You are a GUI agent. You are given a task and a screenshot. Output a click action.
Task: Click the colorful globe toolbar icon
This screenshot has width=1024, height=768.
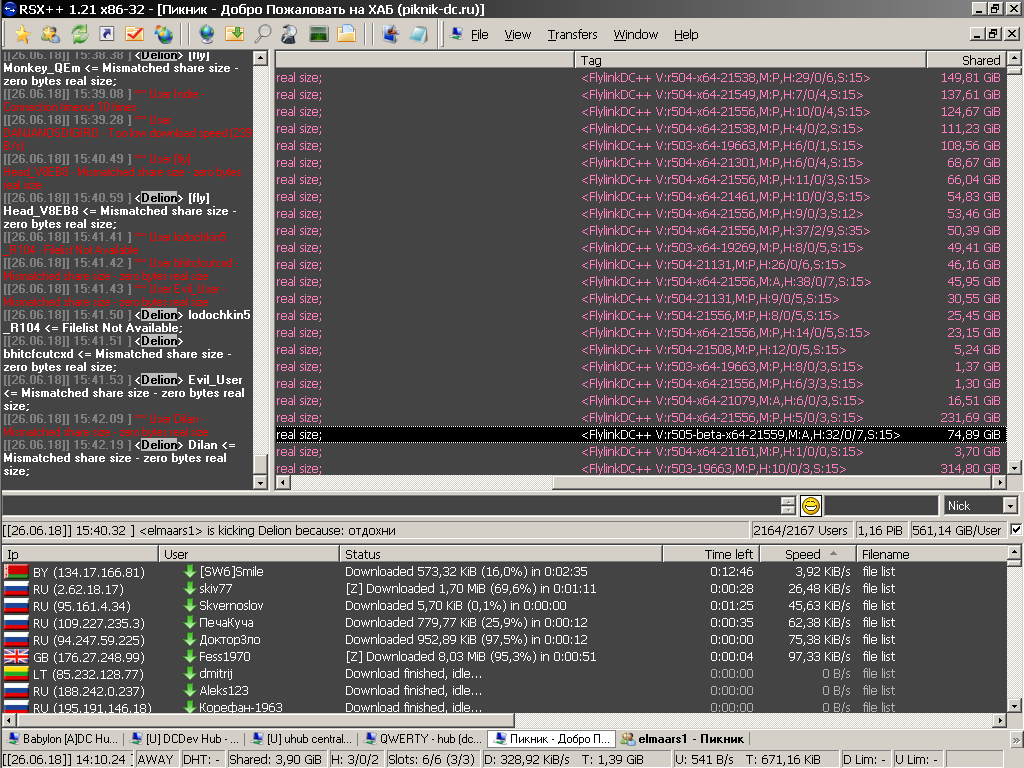[163, 34]
